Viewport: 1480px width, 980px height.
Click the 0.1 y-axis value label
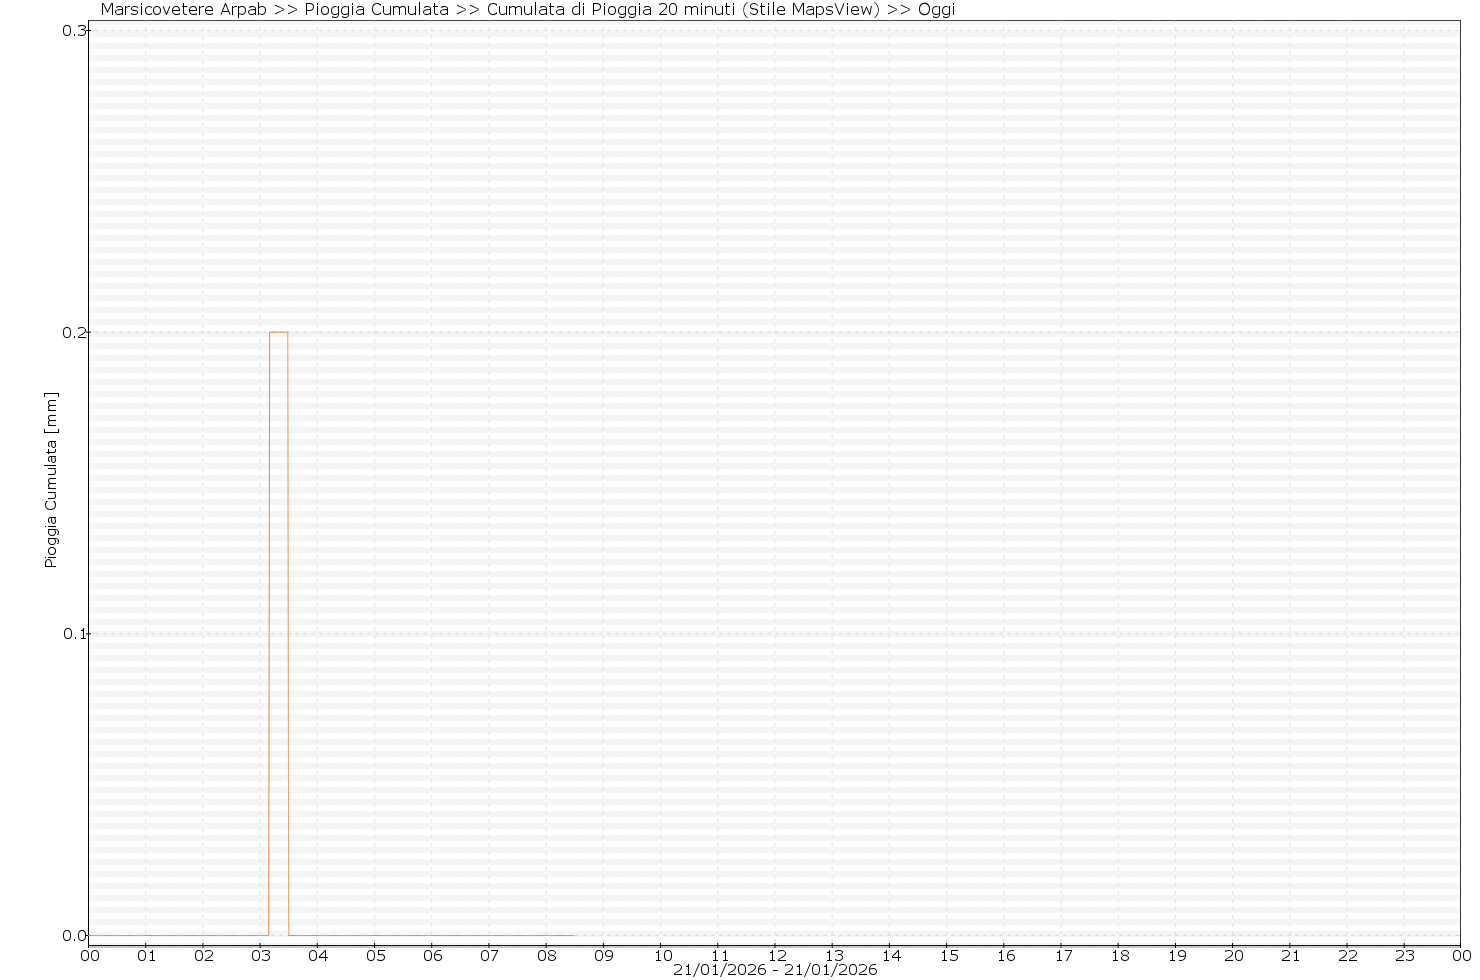point(74,634)
